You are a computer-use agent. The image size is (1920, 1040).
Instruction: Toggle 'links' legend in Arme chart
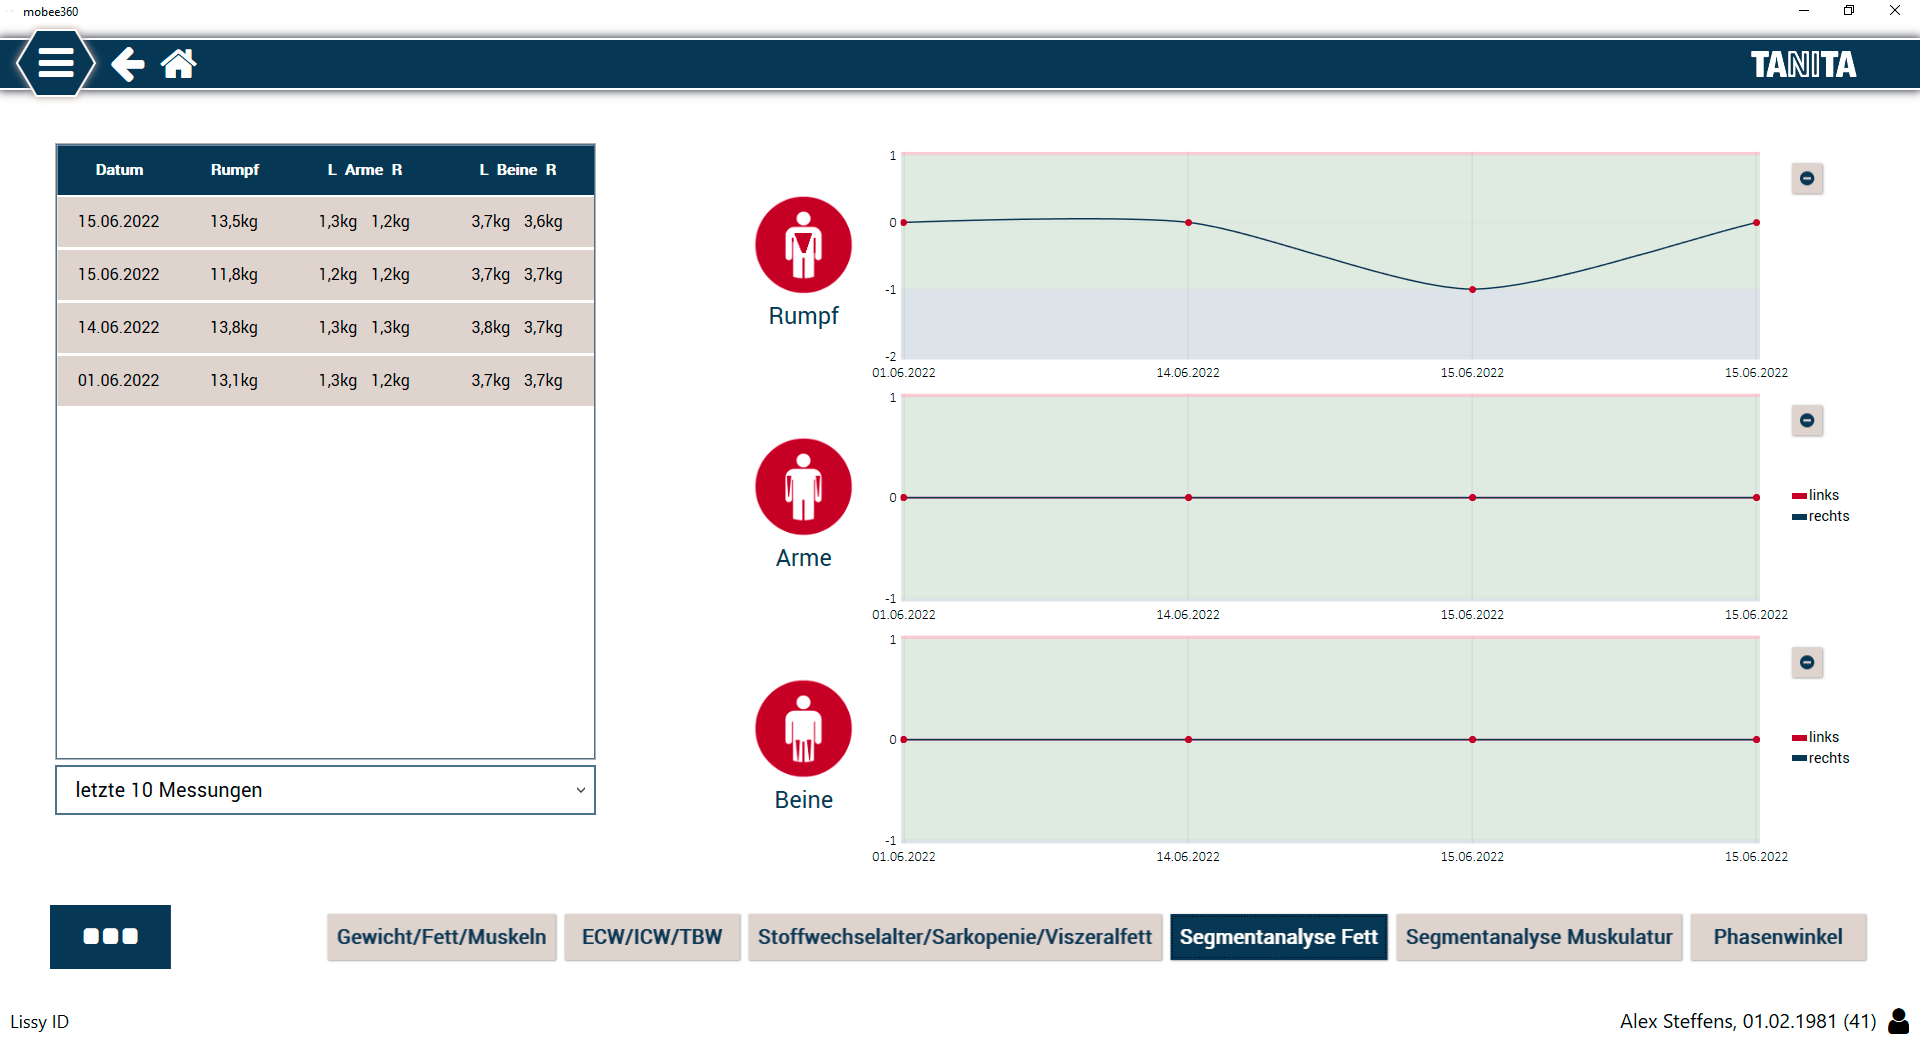pyautogui.click(x=1816, y=495)
